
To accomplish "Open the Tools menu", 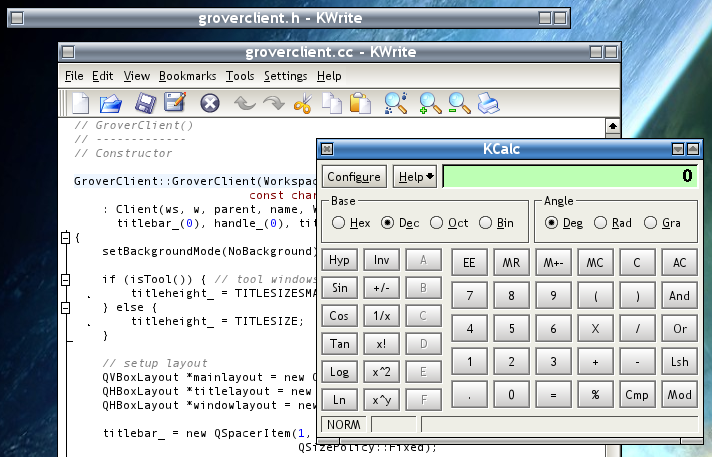I will click(x=240, y=76).
